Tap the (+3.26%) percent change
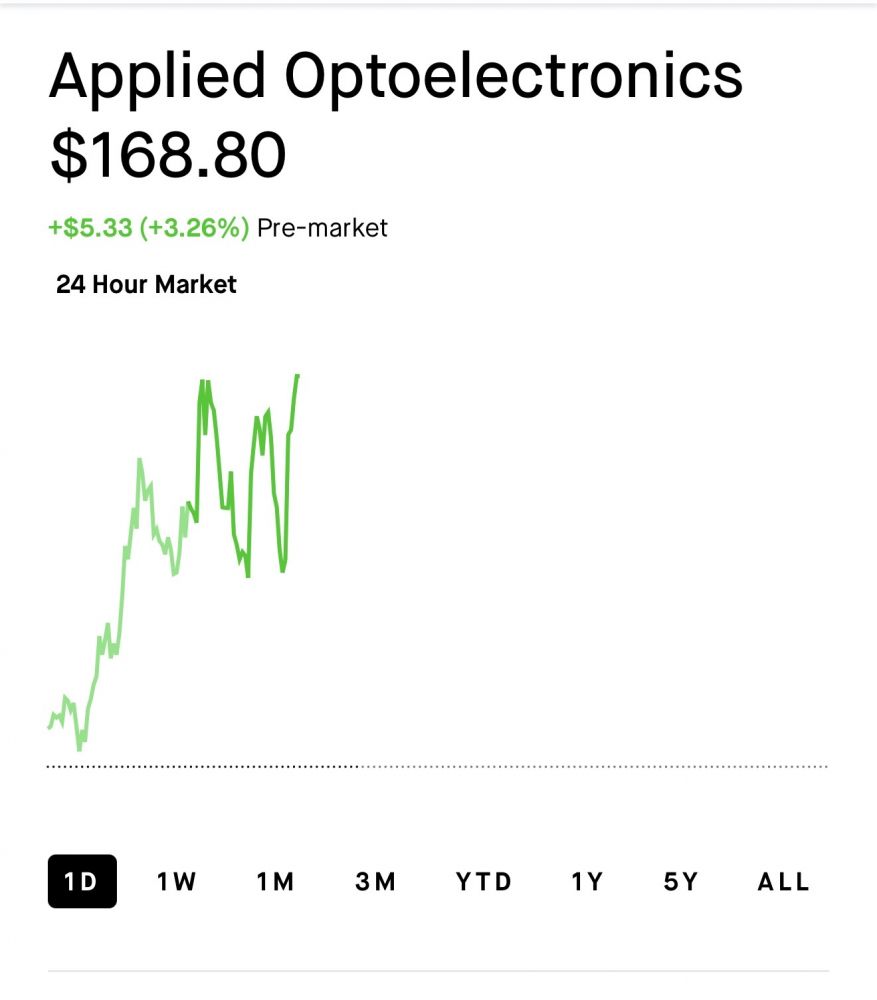Screen dimensions: 877x1000 [194, 228]
